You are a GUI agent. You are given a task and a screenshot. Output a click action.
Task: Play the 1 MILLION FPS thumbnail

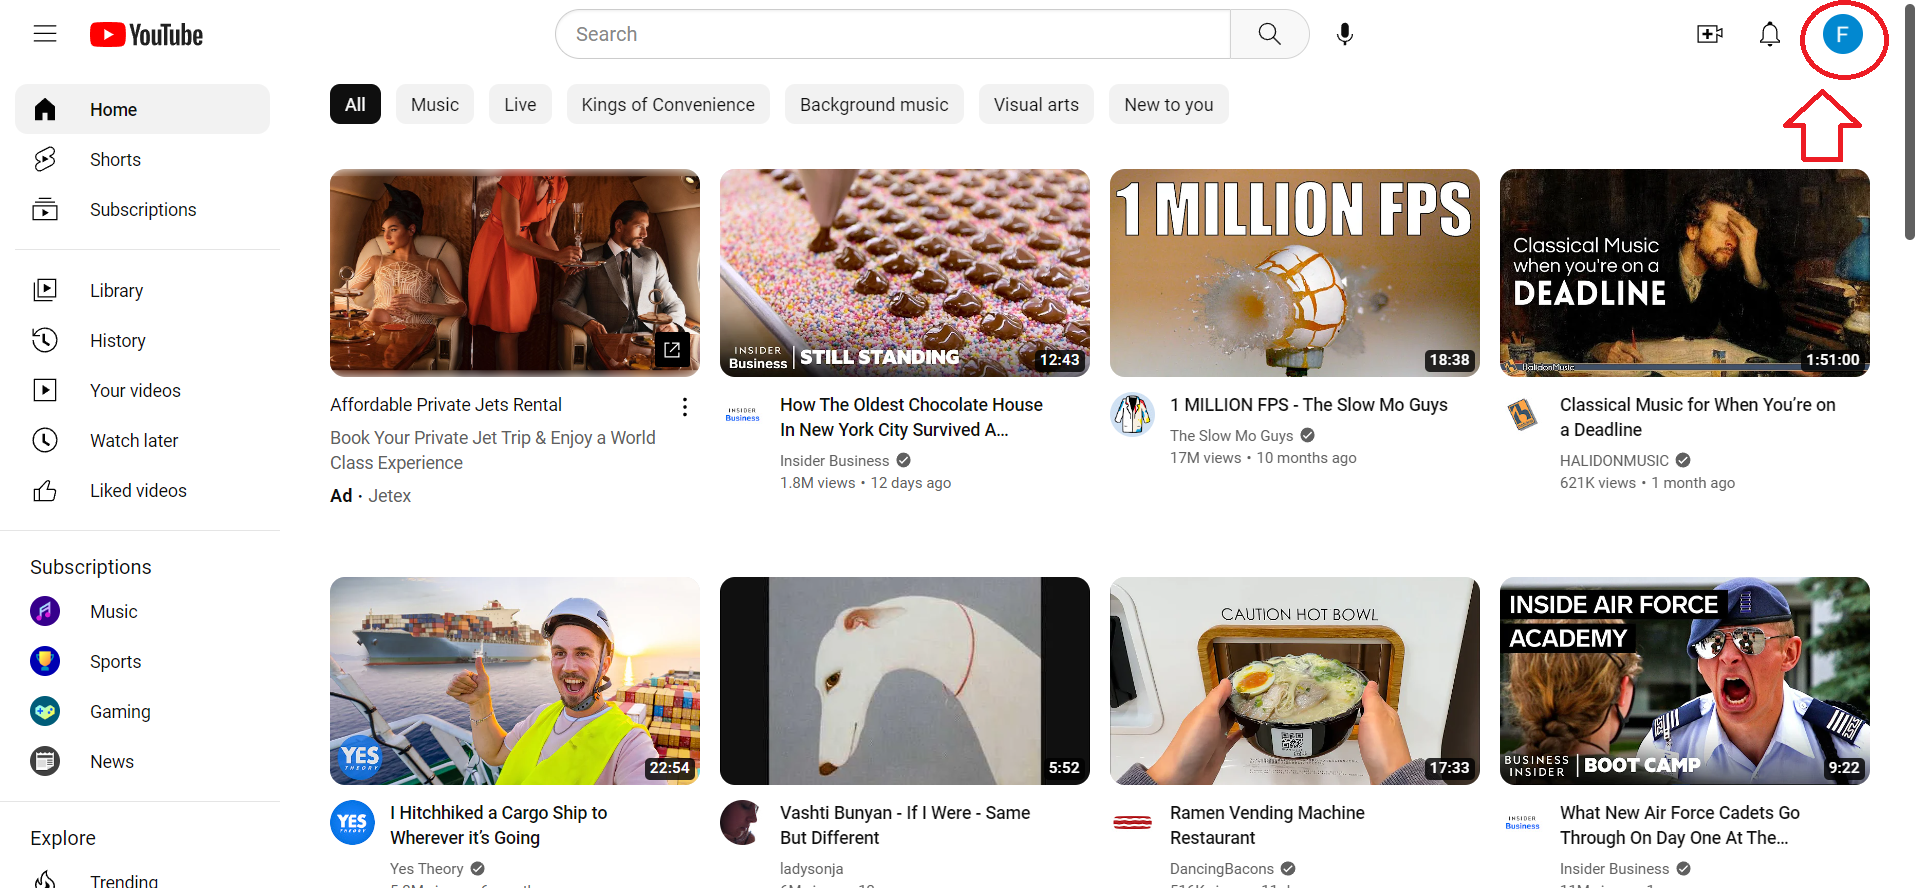[x=1295, y=273]
